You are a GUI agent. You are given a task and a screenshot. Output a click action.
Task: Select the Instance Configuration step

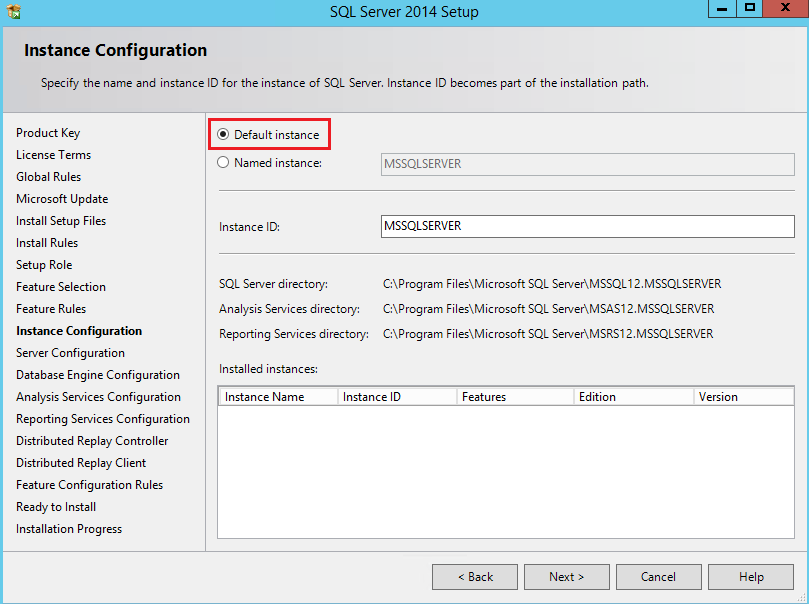tap(79, 331)
